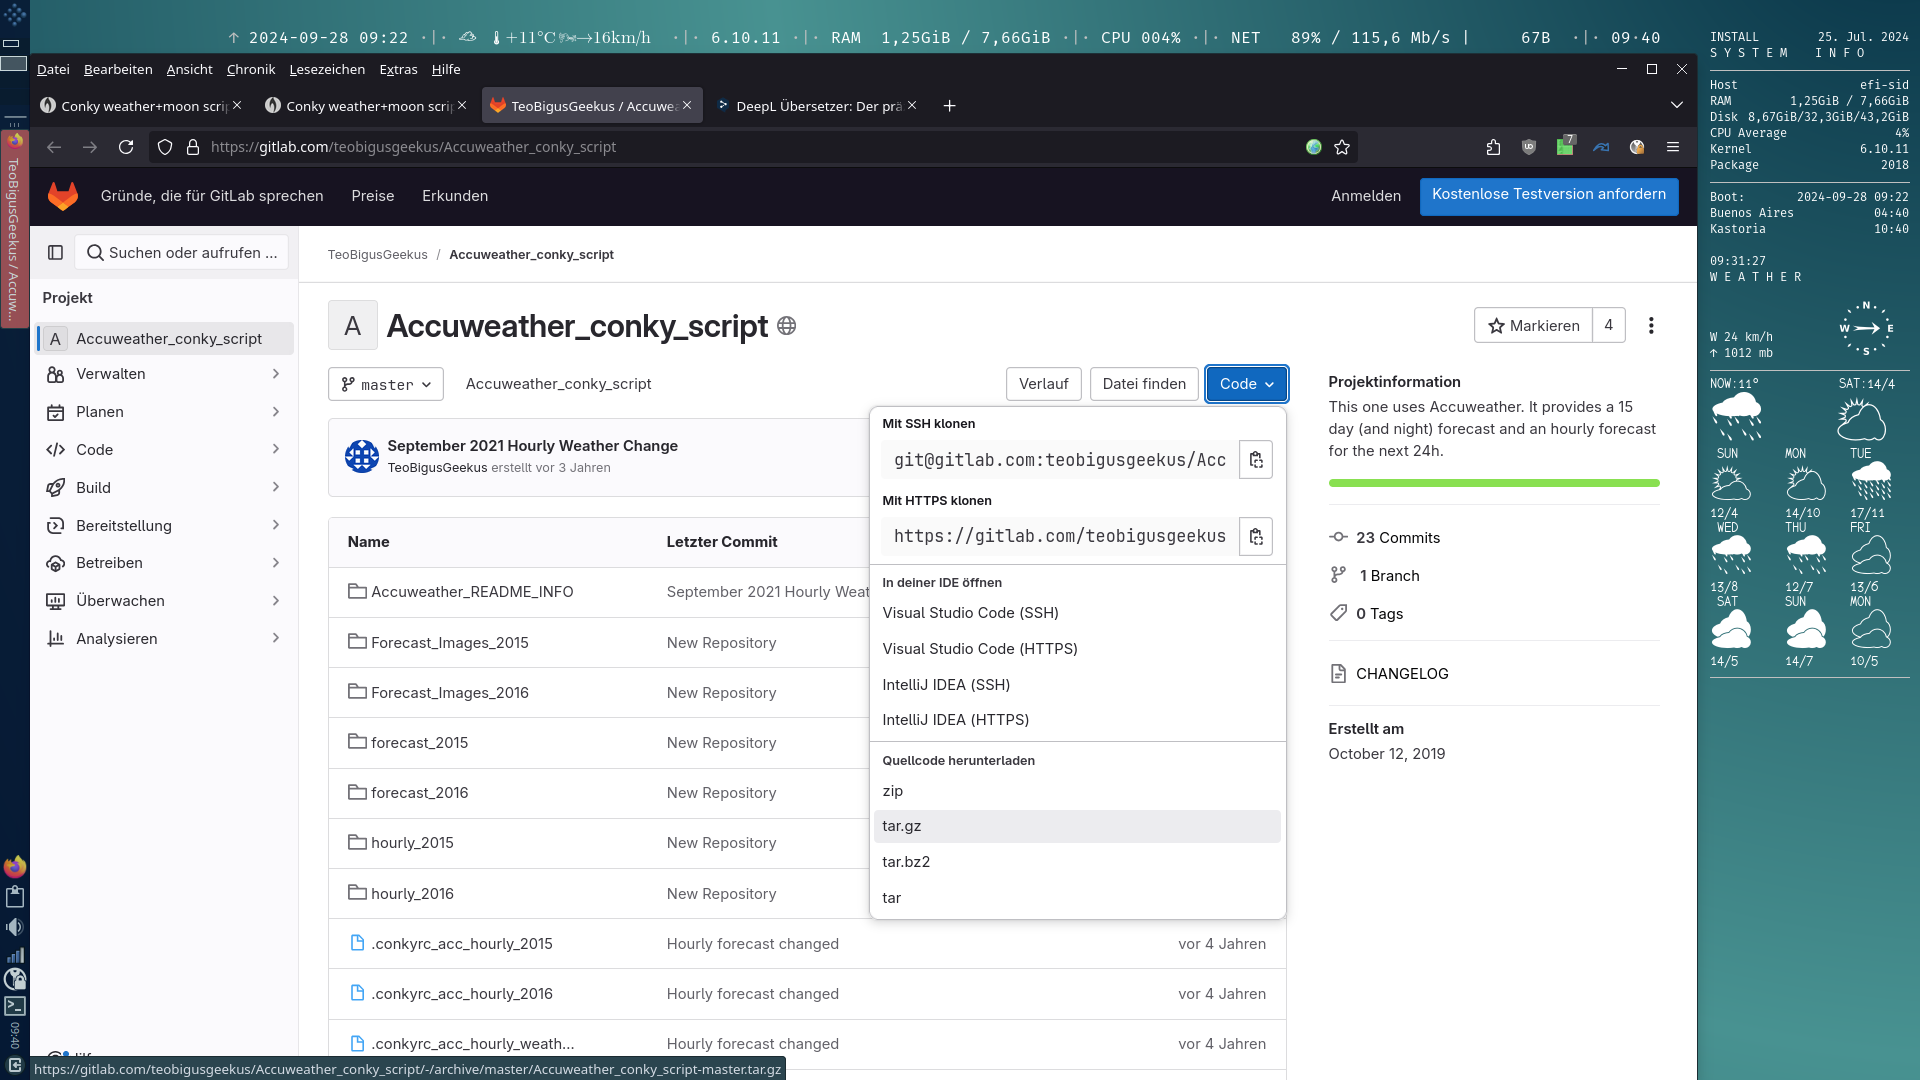Open the terminal icon in the side panel
Screen dimensions: 1920x1080
pos(15,1006)
